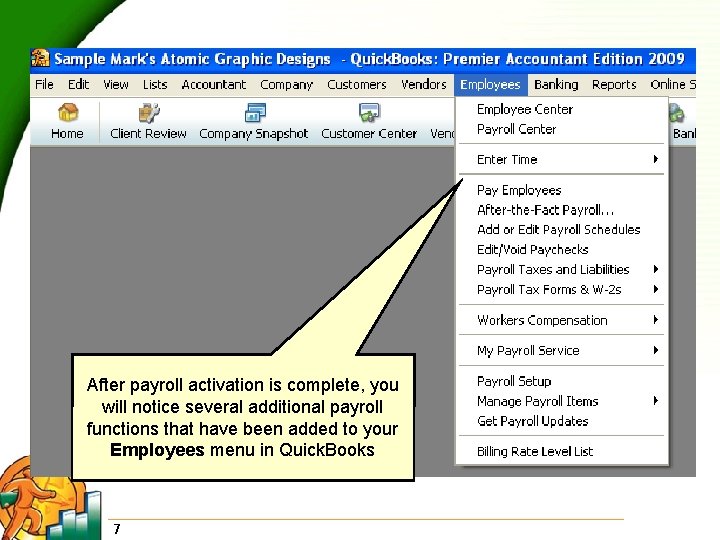Expand the Manage Payroll Items submenu arrow
The height and width of the screenshot is (540, 720).
(x=656, y=400)
